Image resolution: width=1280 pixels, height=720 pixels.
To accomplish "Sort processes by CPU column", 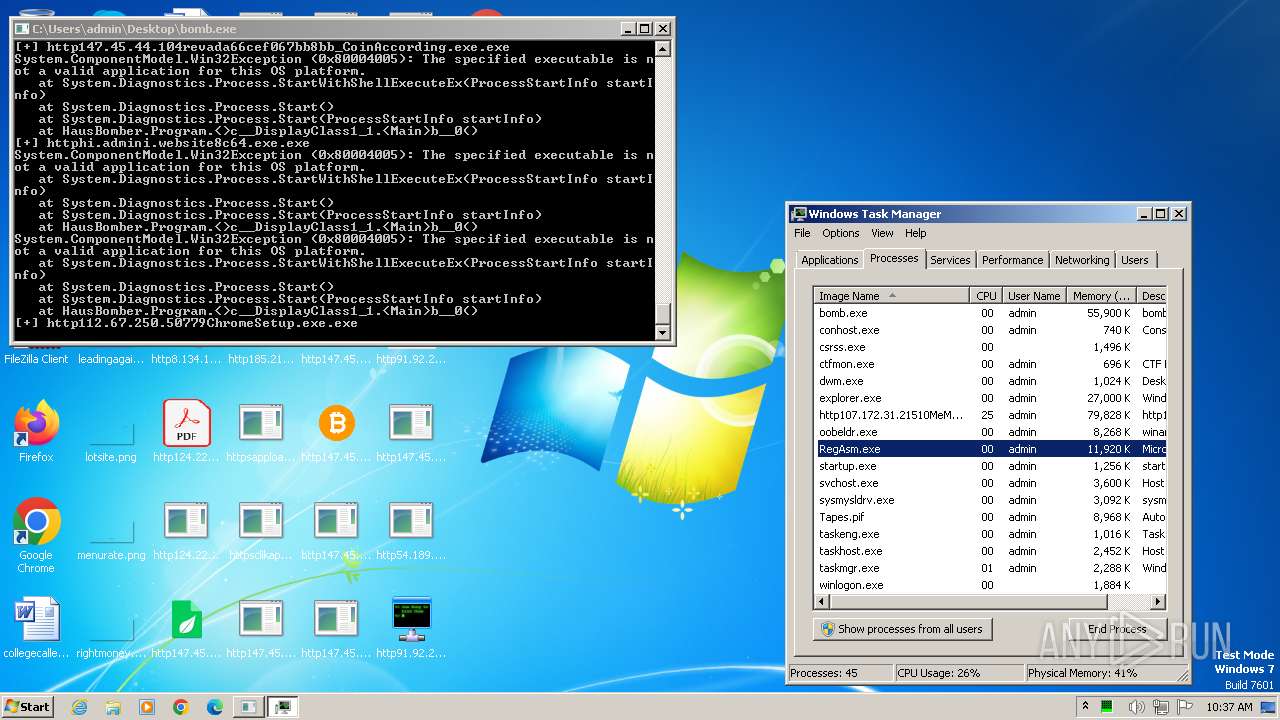I will click(x=986, y=296).
